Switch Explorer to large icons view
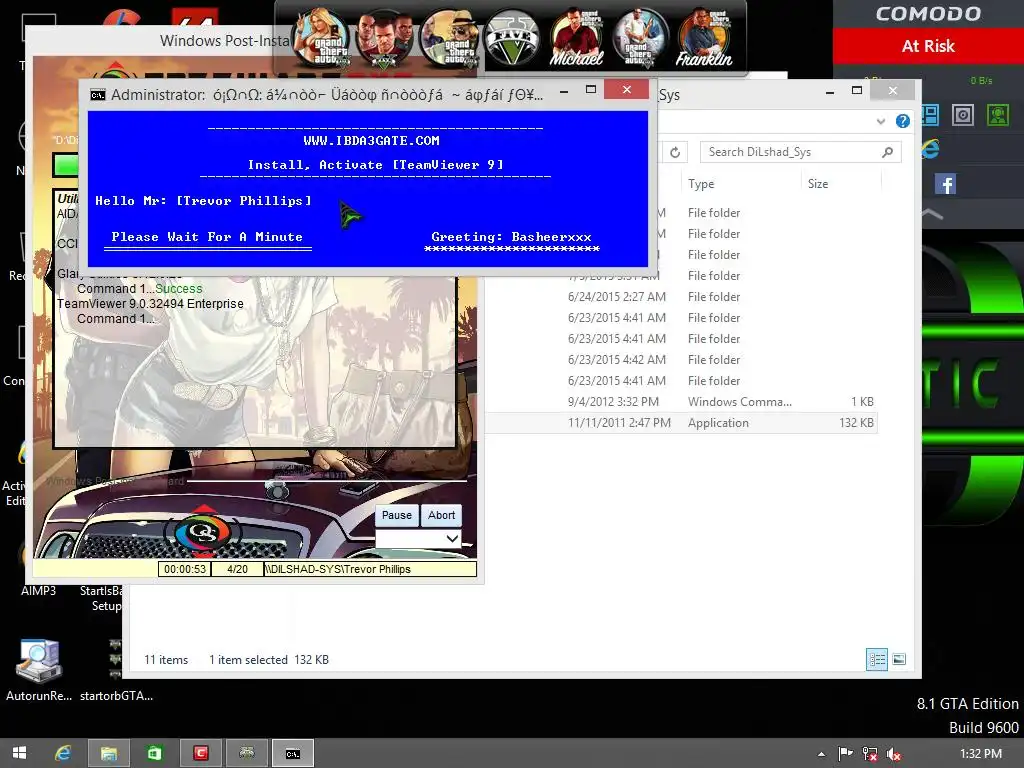The image size is (1024, 768). pos(899,660)
